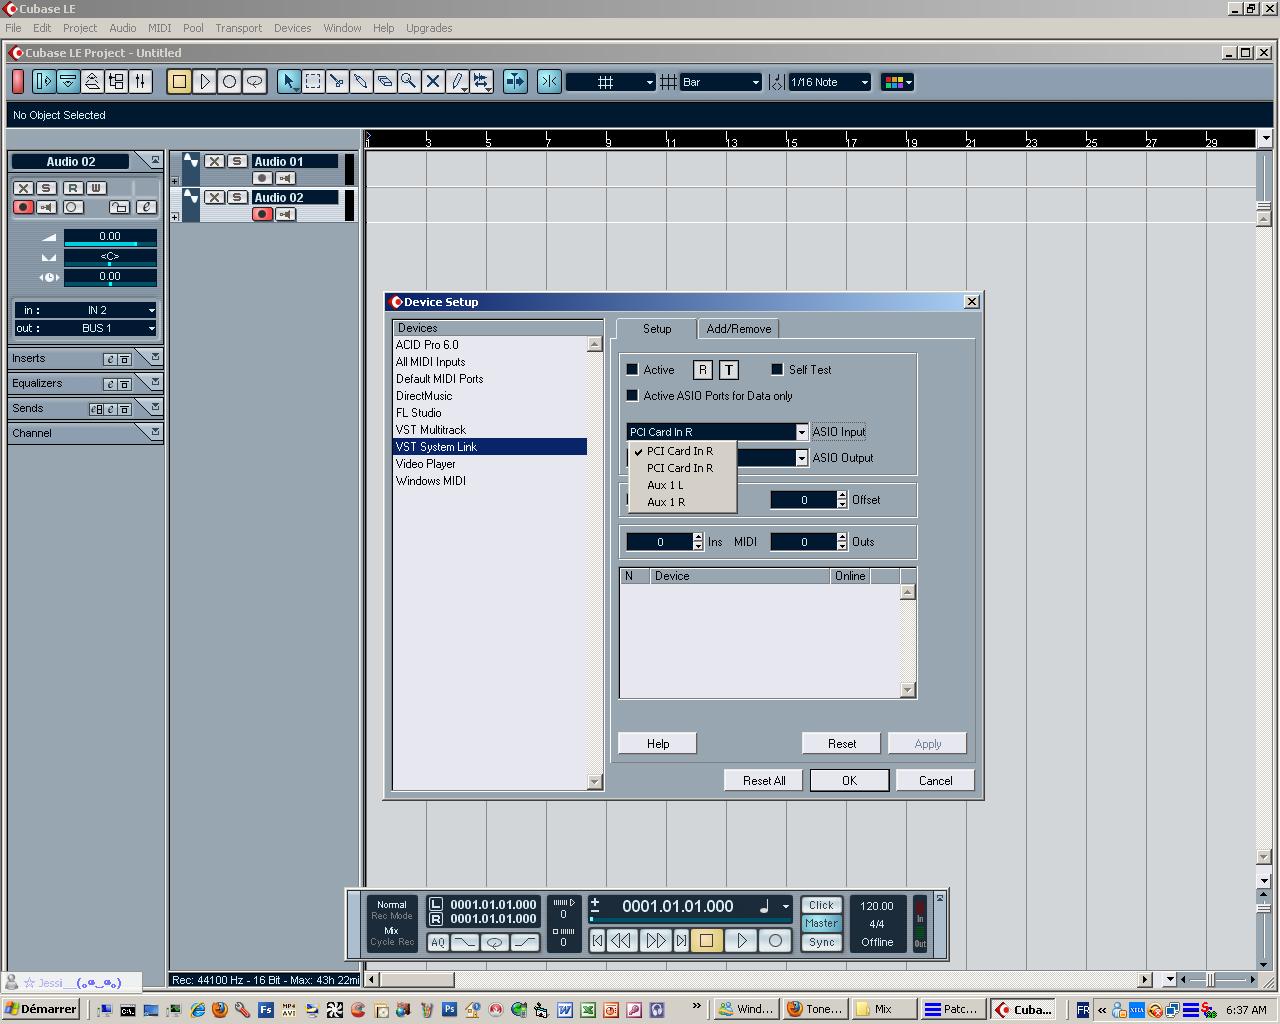Viewport: 1280px width, 1024px height.
Task: Toggle Sync button in transport
Action: click(x=821, y=942)
